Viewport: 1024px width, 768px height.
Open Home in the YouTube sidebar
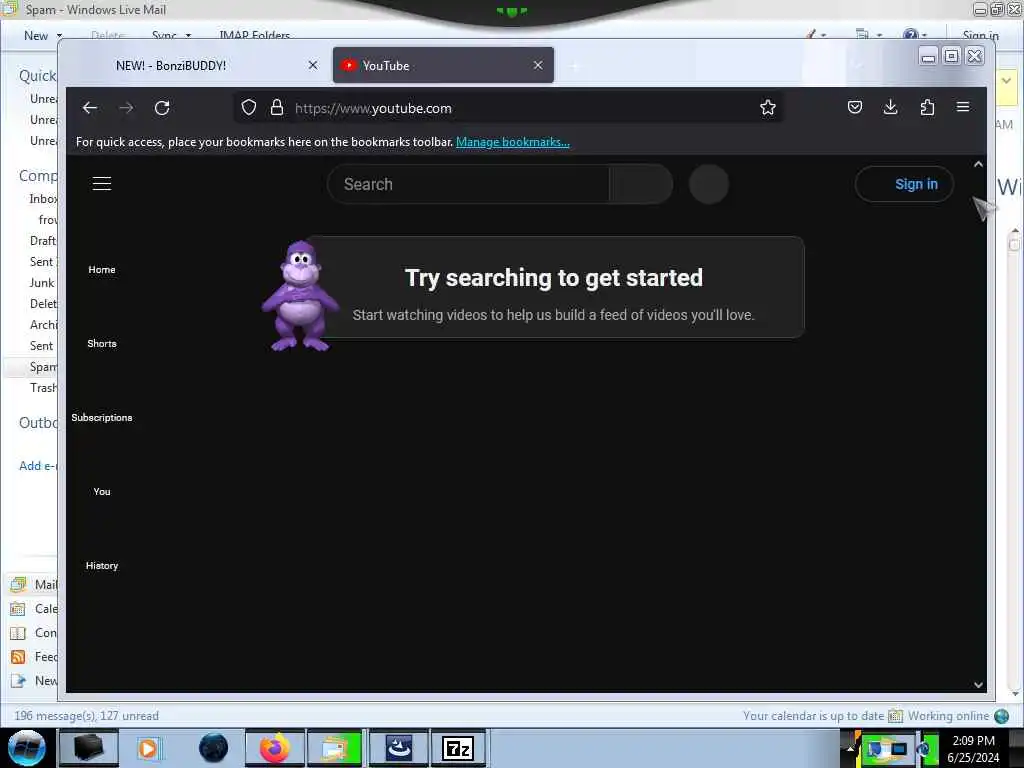pos(102,270)
